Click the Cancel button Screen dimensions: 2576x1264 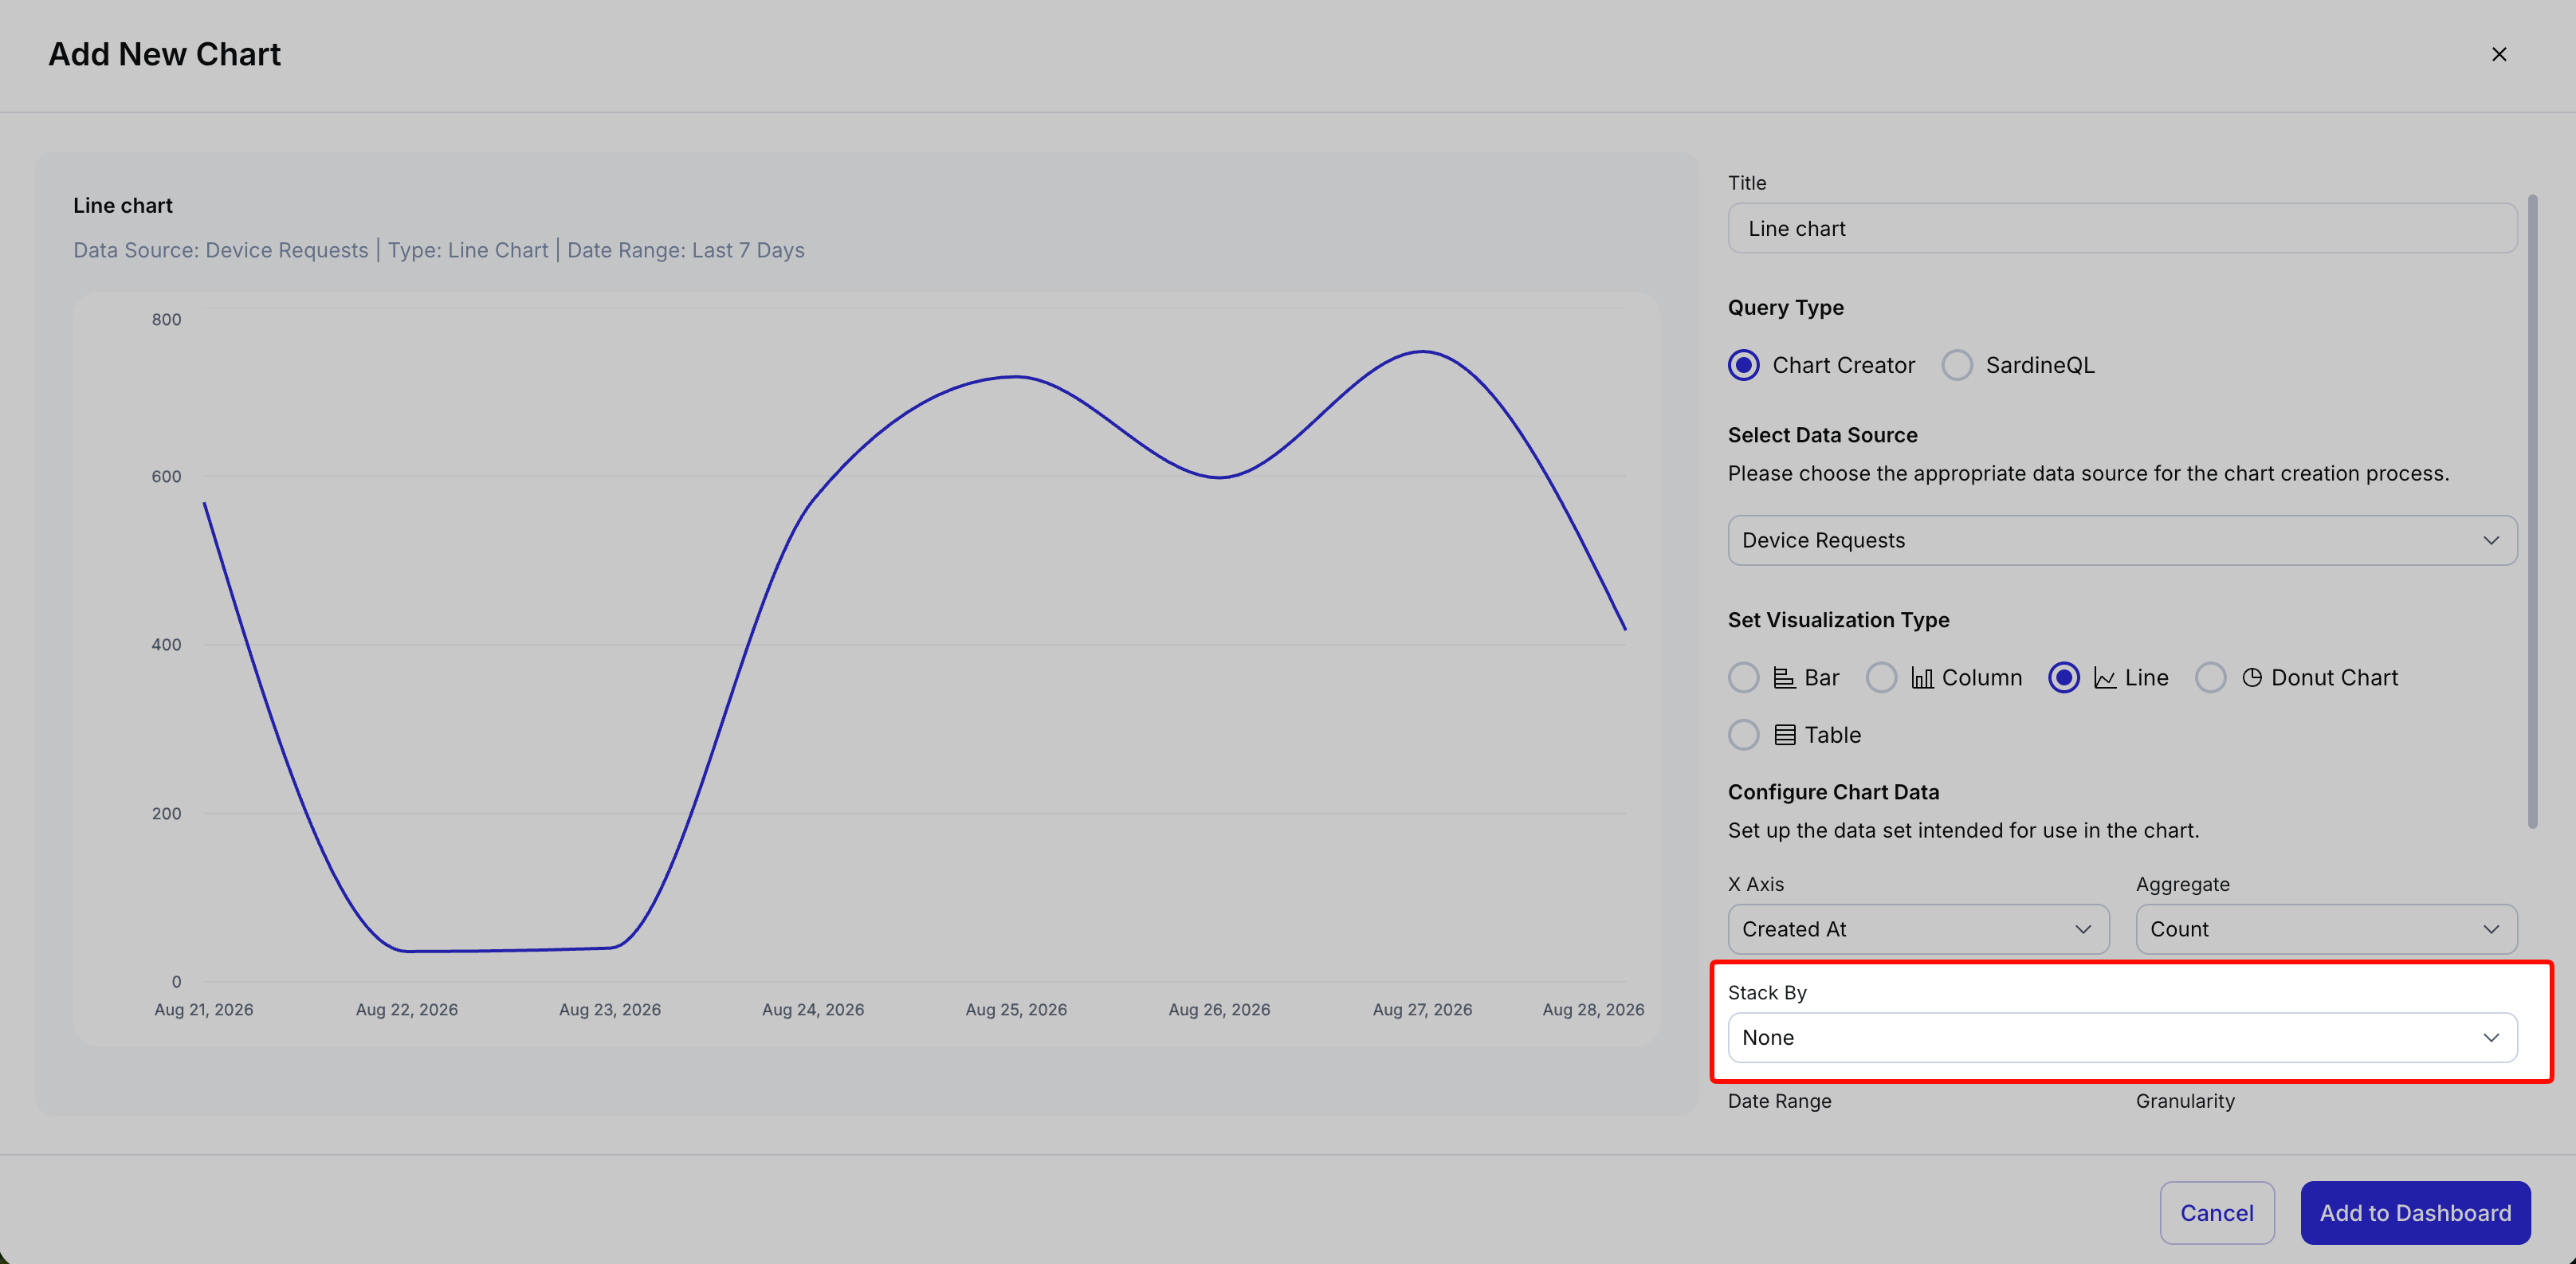click(x=2217, y=1213)
